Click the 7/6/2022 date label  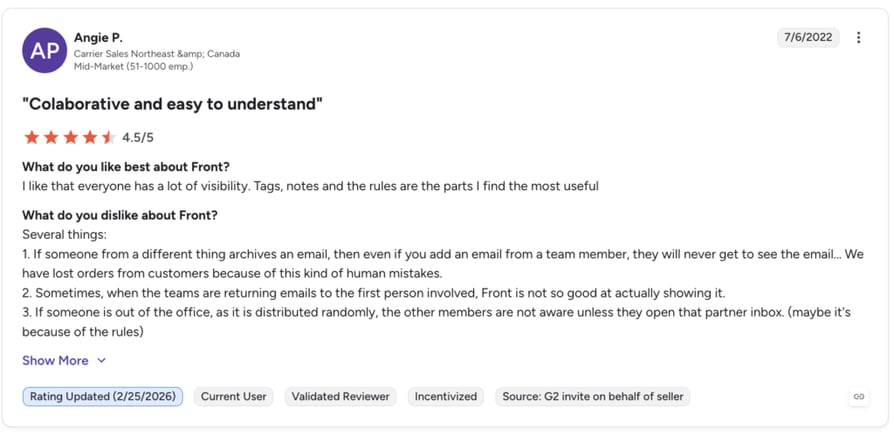[x=808, y=38]
